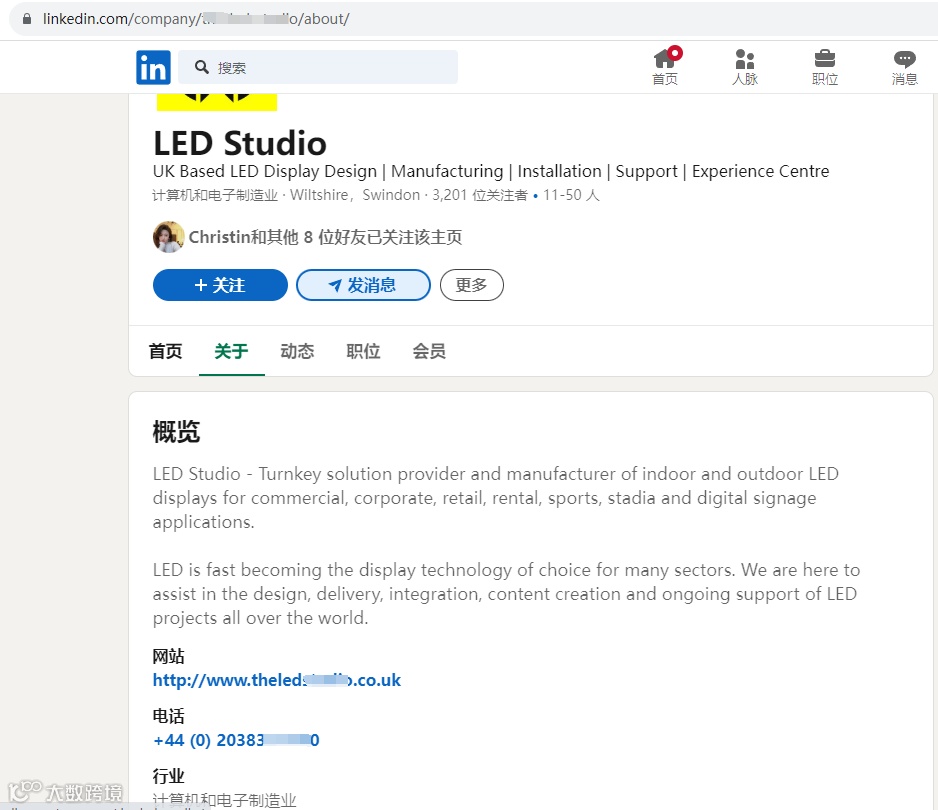The height and width of the screenshot is (810, 938).
Task: Click the padlock icon in address bar
Action: tap(26, 19)
